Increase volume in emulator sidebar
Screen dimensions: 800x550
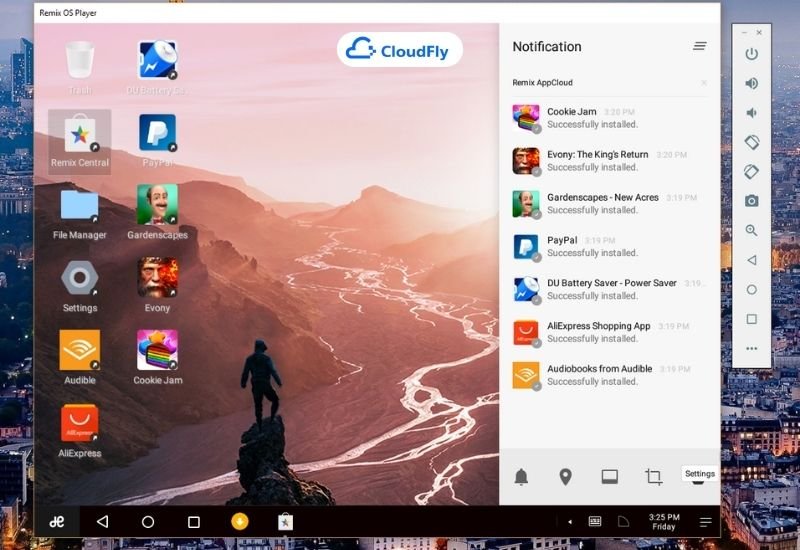click(752, 83)
